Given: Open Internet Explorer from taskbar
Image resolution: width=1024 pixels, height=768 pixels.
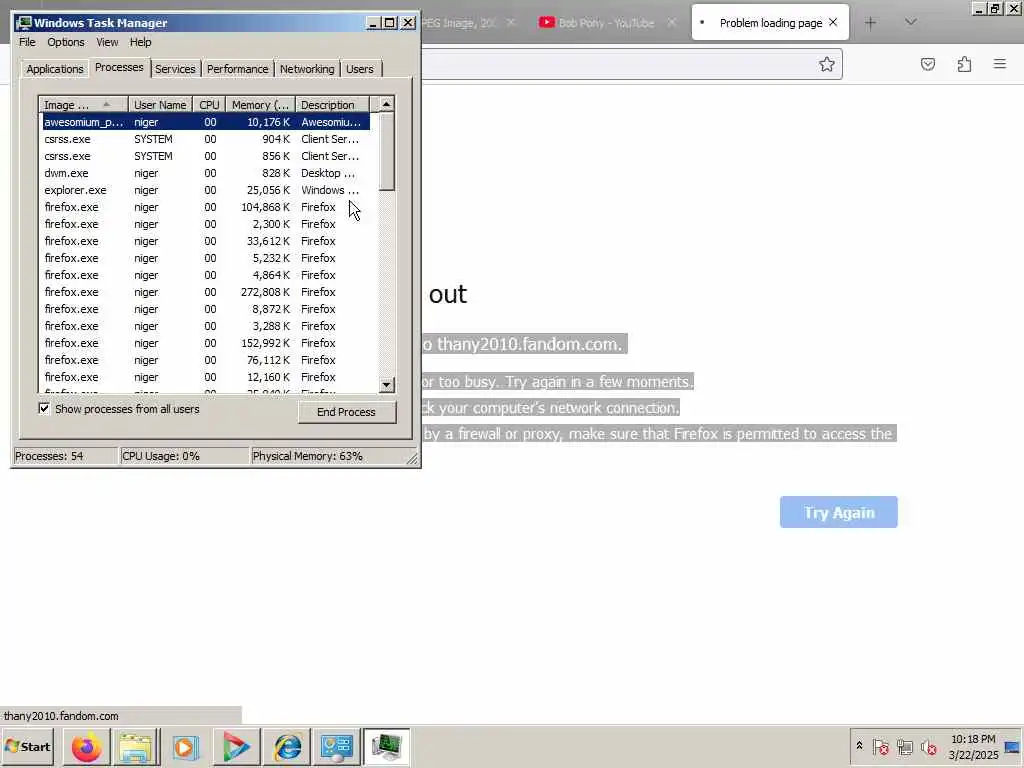Looking at the screenshot, I should [287, 747].
